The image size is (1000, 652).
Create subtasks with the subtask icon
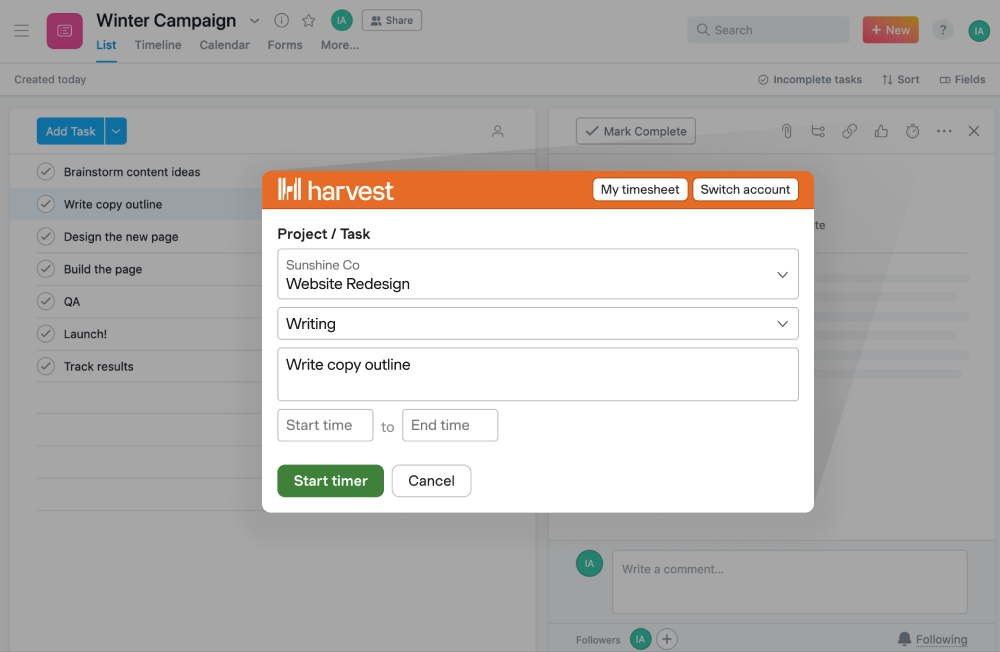(818, 131)
